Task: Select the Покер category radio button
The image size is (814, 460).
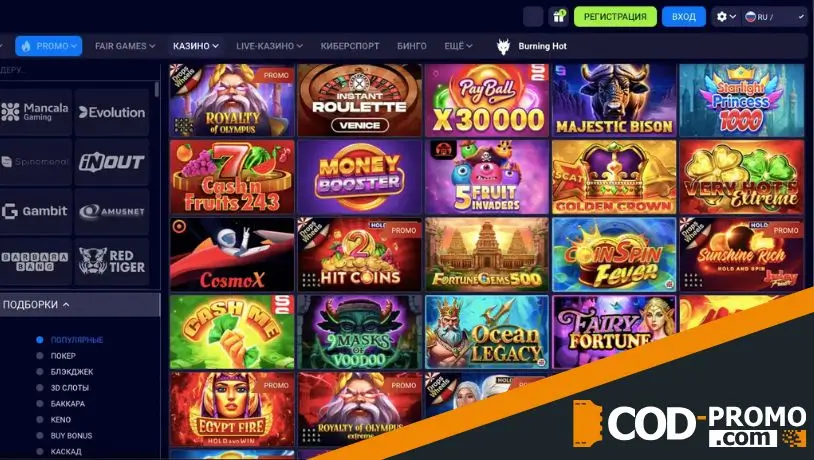Action: pos(39,356)
